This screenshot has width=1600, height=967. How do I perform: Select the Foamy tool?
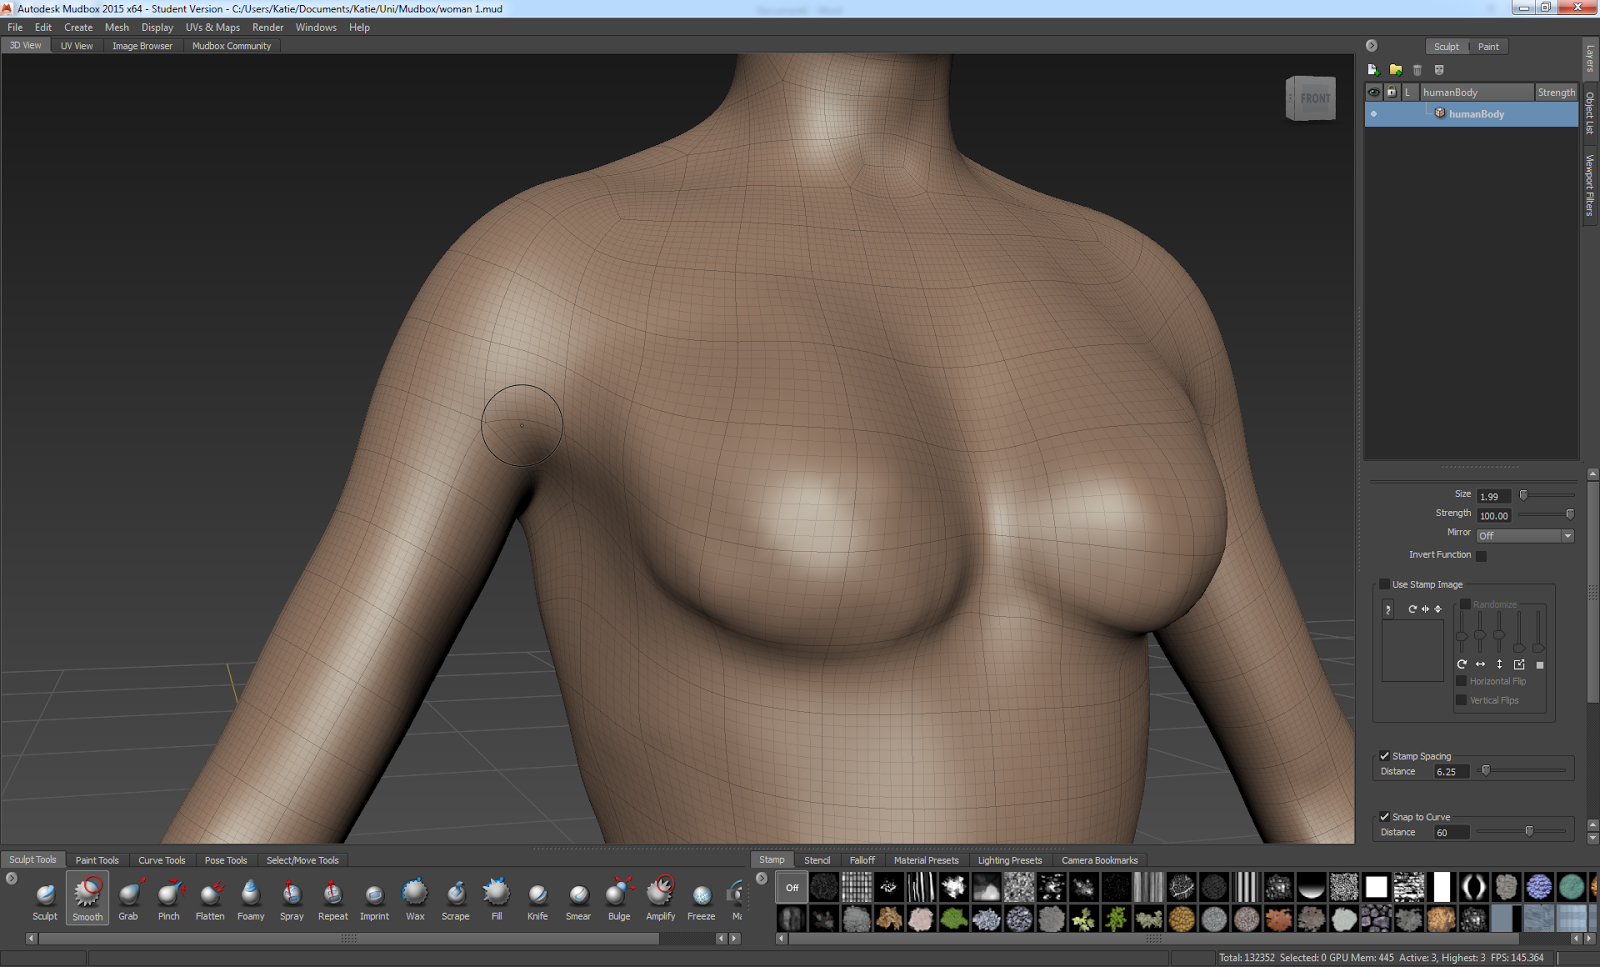pos(251,899)
